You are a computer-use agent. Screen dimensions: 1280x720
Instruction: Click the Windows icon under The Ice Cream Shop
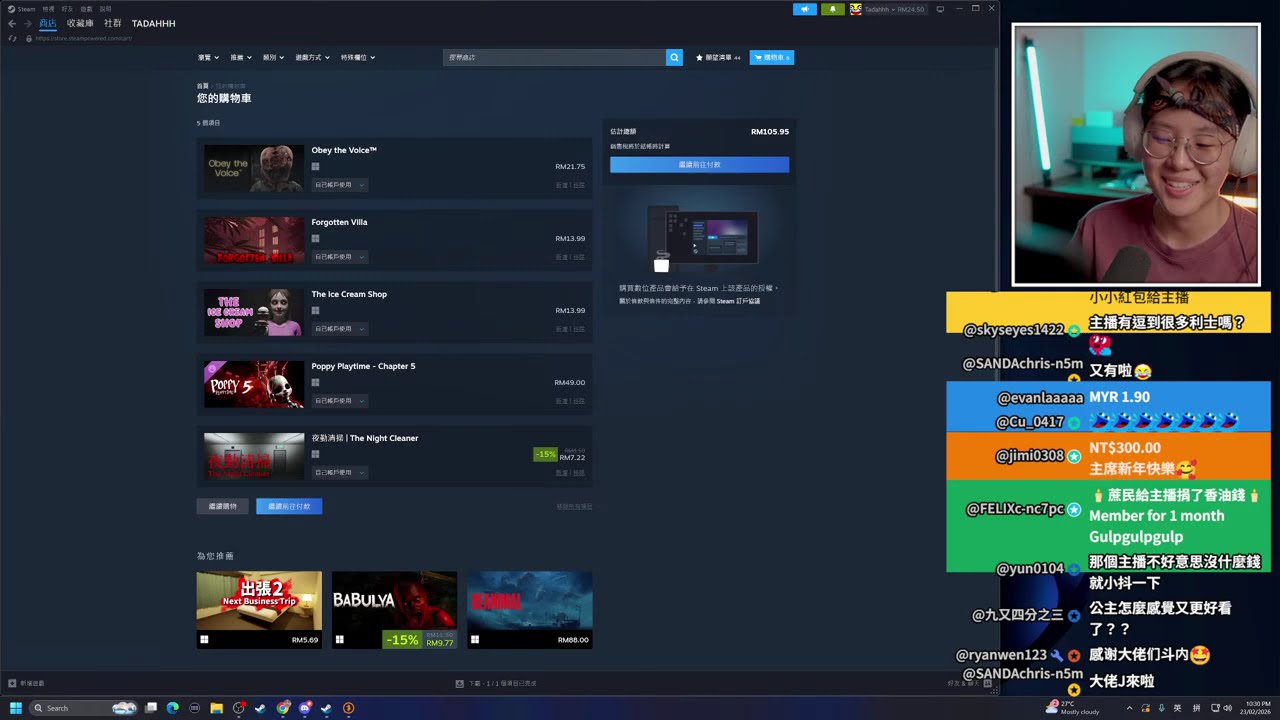[315, 311]
